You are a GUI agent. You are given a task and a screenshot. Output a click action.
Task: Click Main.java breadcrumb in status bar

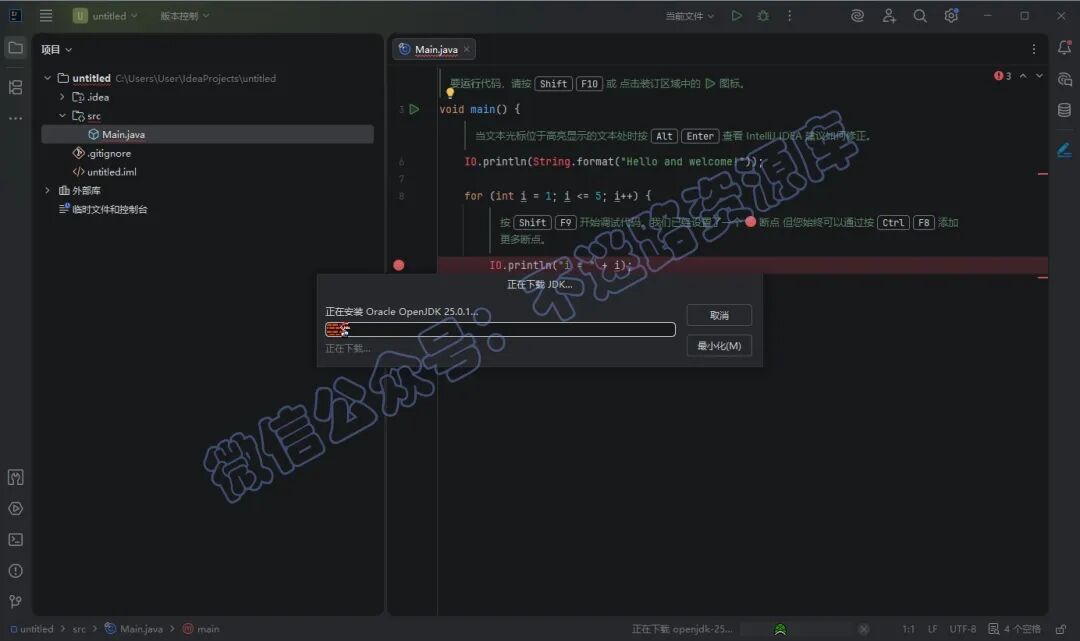[x=134, y=629]
